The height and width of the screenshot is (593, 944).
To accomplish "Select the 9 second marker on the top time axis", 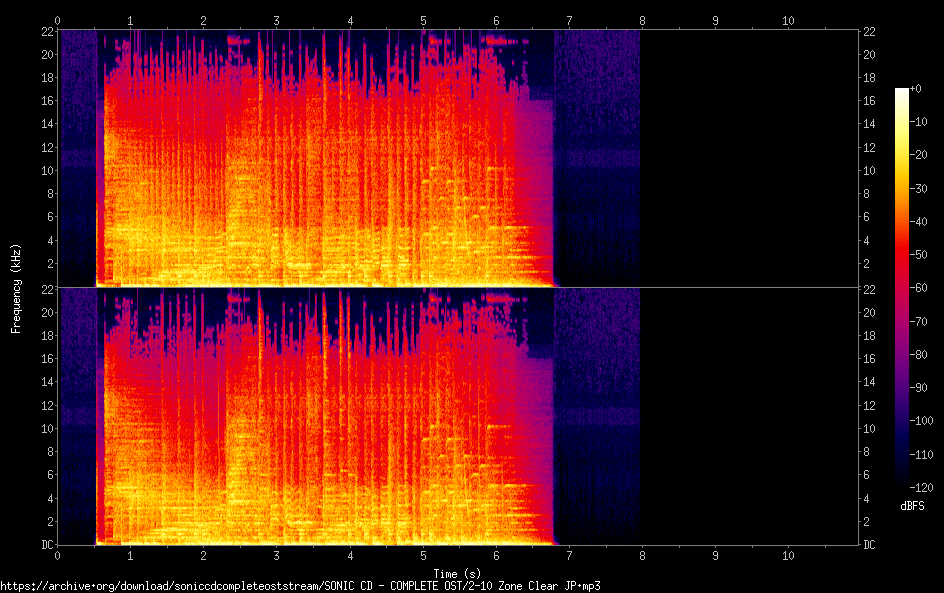I will 715,20.
